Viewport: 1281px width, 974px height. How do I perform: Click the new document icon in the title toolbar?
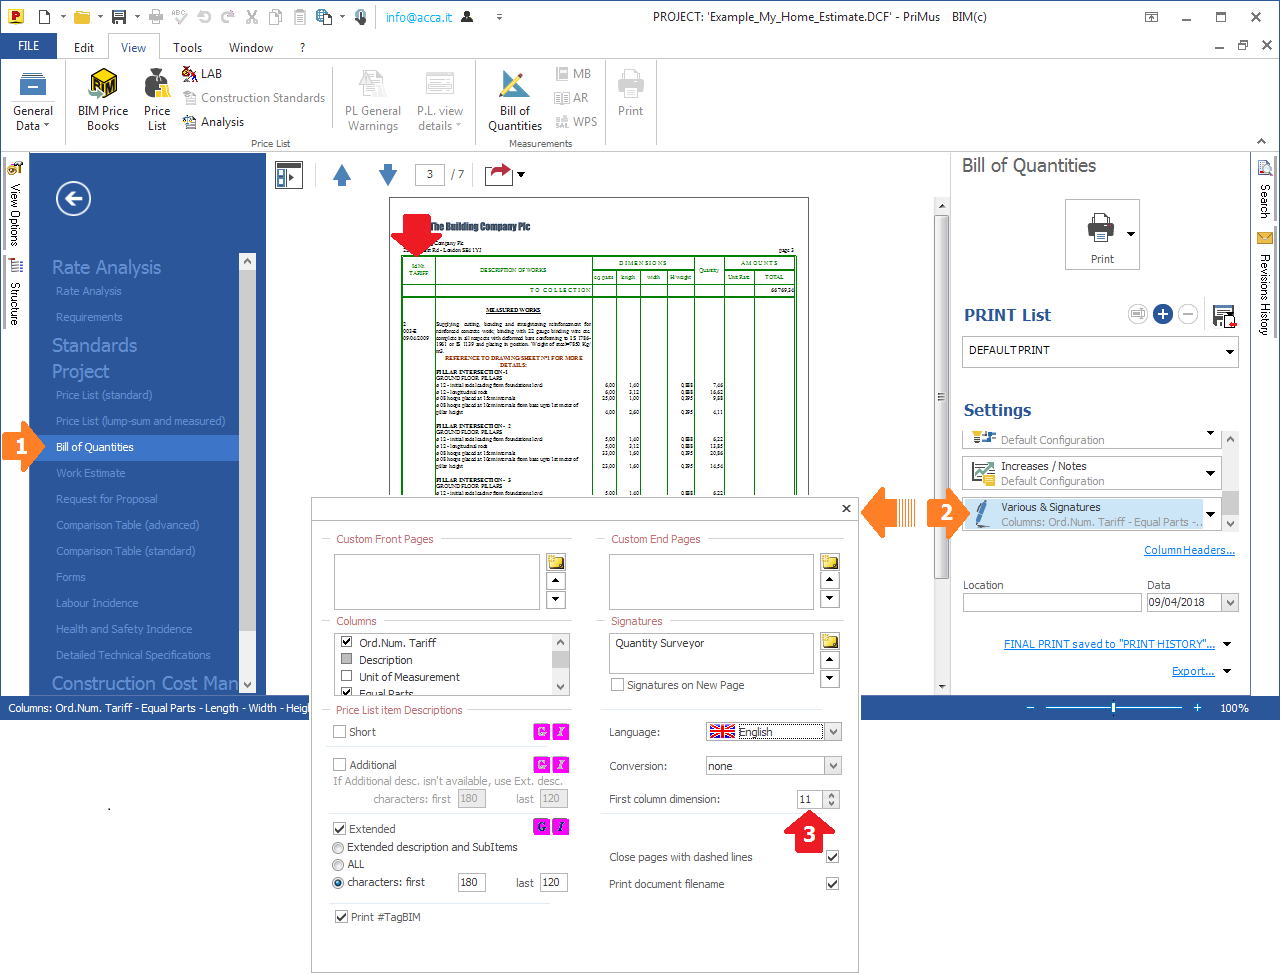click(44, 17)
